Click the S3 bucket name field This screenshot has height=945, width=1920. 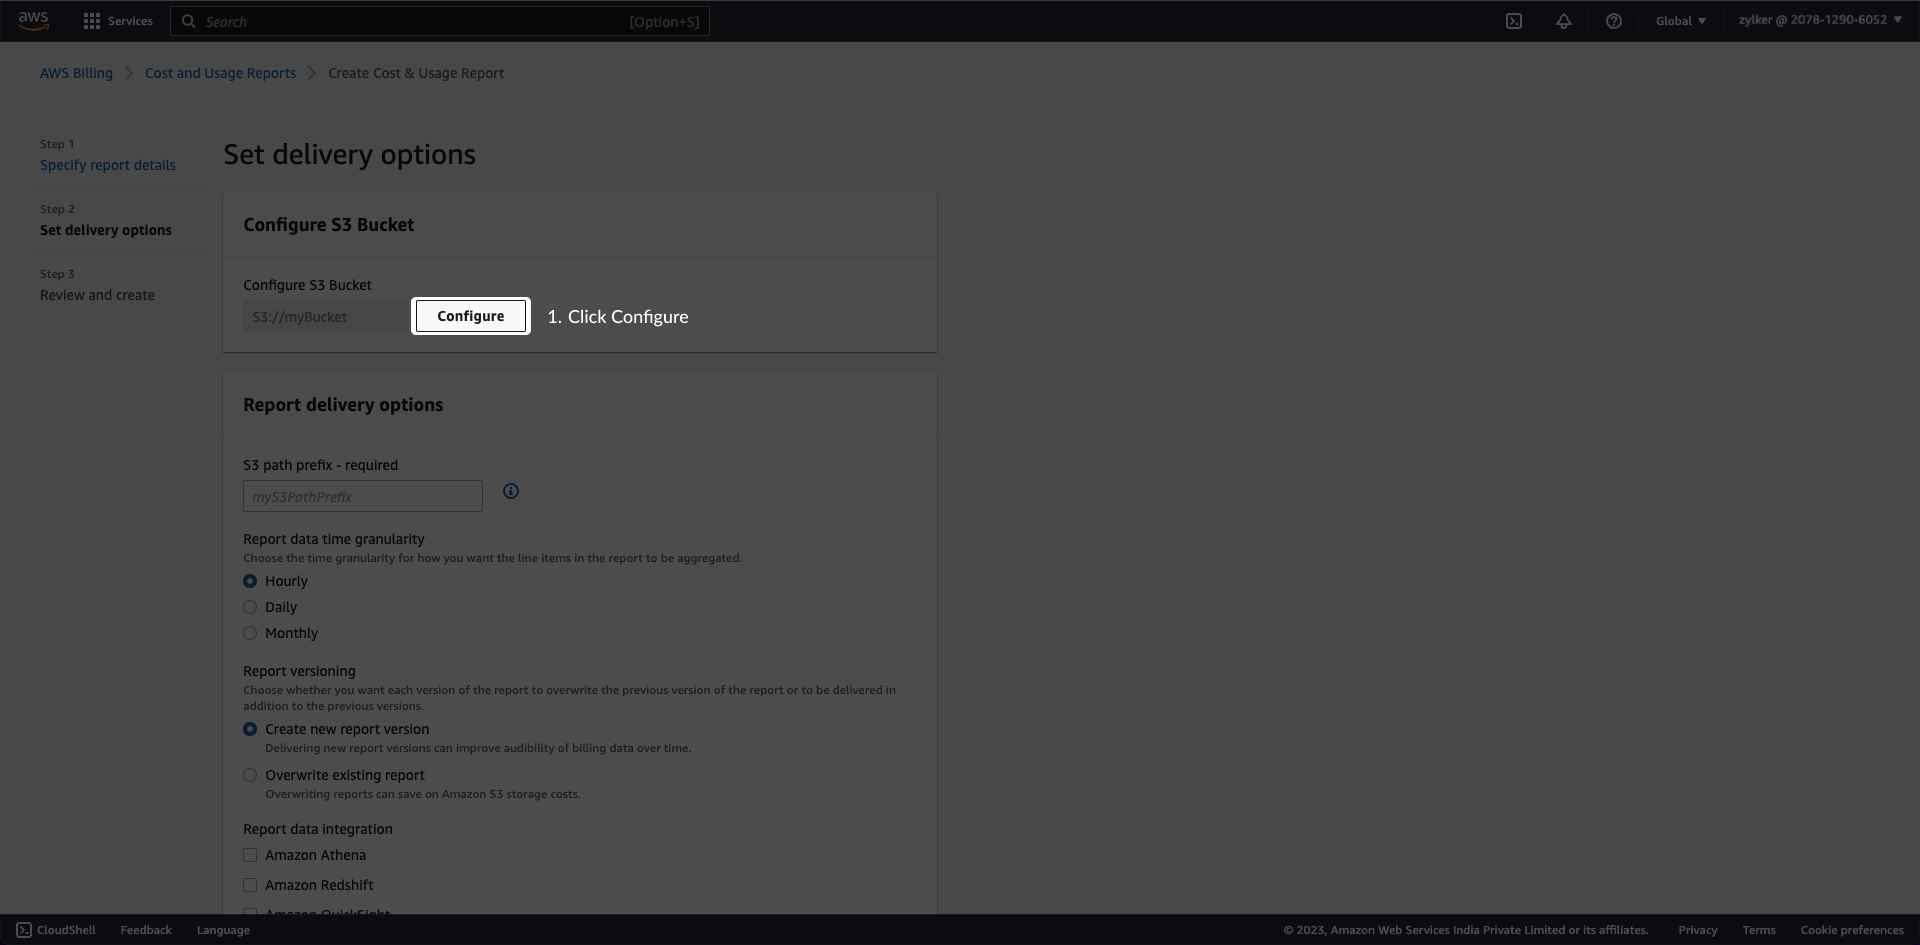(x=325, y=317)
